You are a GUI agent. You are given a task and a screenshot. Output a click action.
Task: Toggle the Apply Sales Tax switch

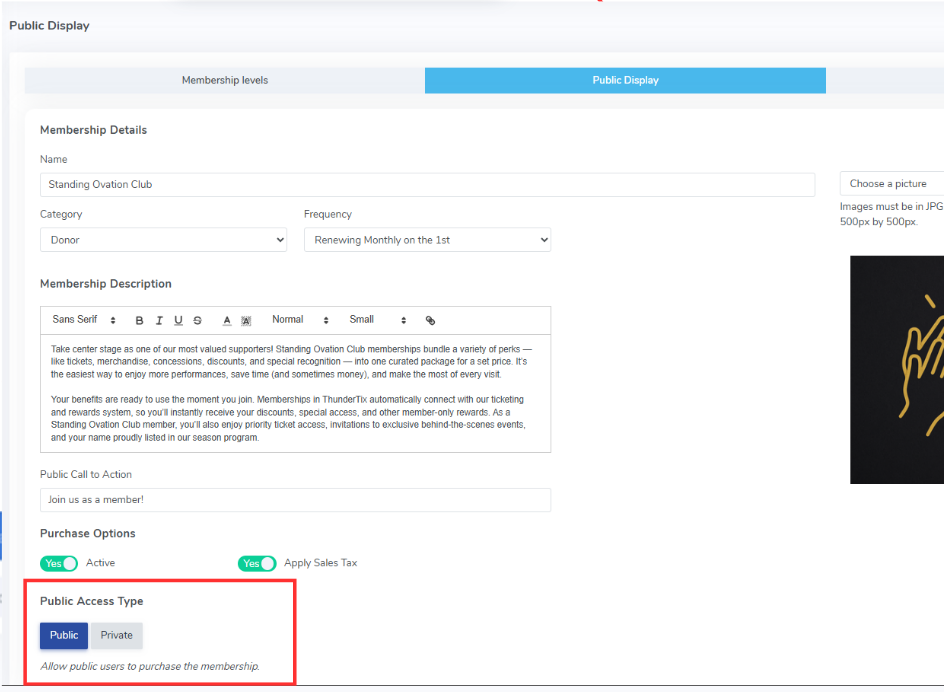[257, 563]
